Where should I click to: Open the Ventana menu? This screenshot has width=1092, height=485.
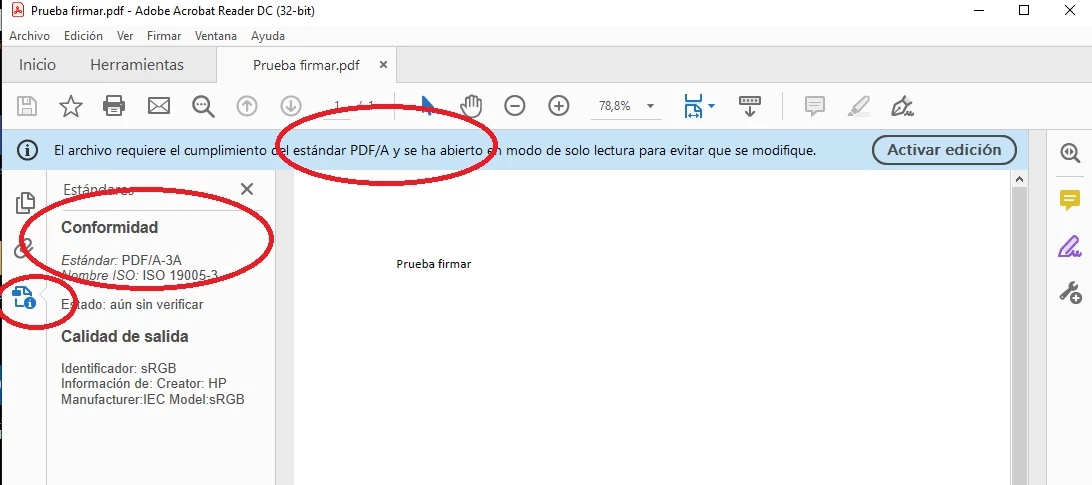pyautogui.click(x=216, y=36)
